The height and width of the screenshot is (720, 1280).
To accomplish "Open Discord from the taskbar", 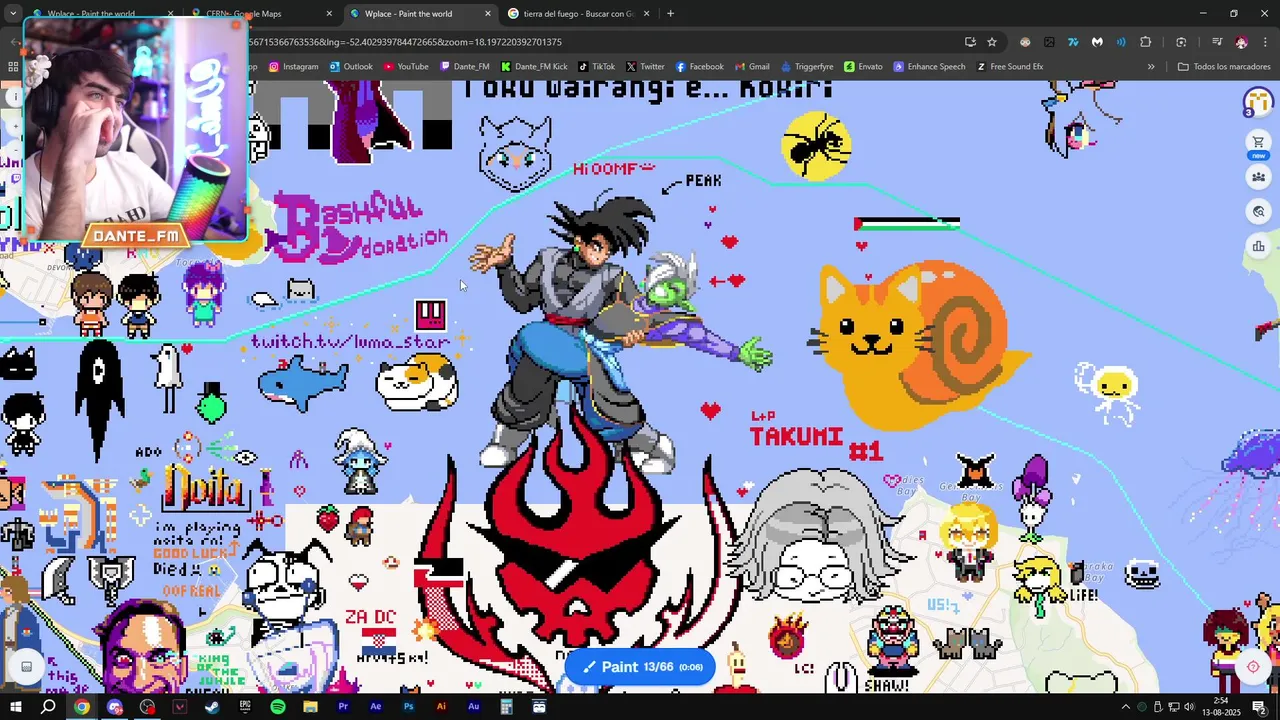I will click(x=115, y=707).
